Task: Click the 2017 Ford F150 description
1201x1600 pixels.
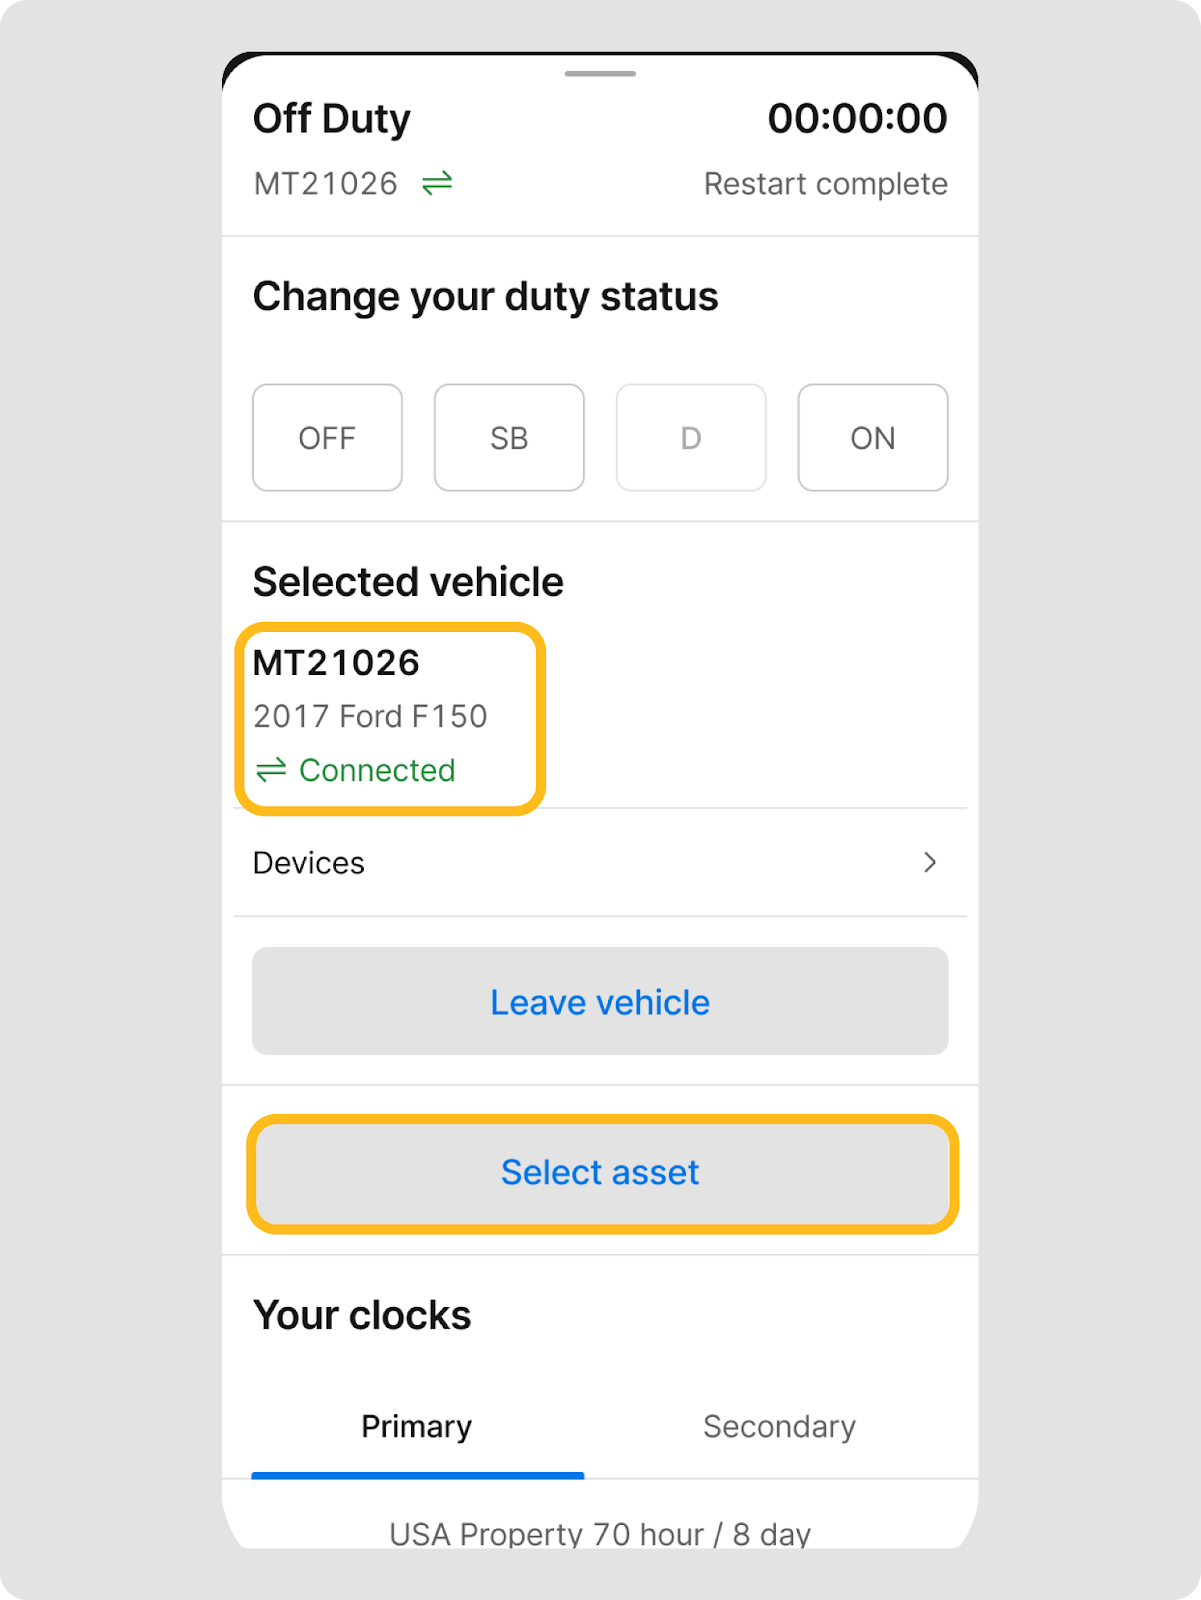Action: pyautogui.click(x=370, y=716)
